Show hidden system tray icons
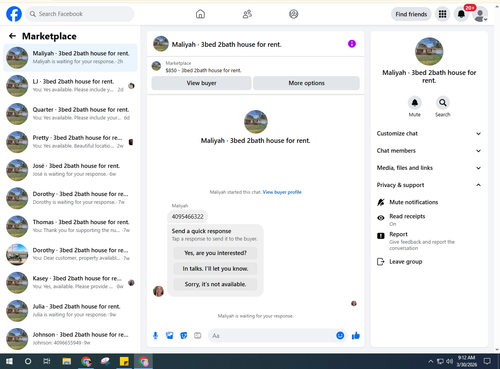The height and width of the screenshot is (369, 500). (x=430, y=361)
